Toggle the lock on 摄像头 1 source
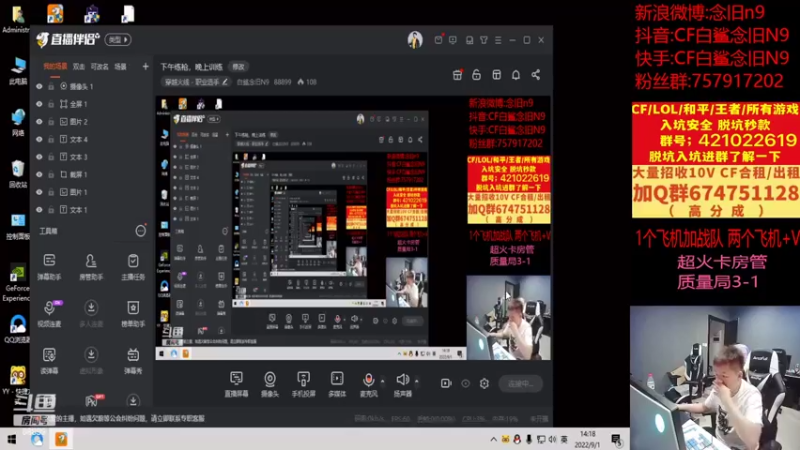This screenshot has height=450, width=800. [51, 87]
